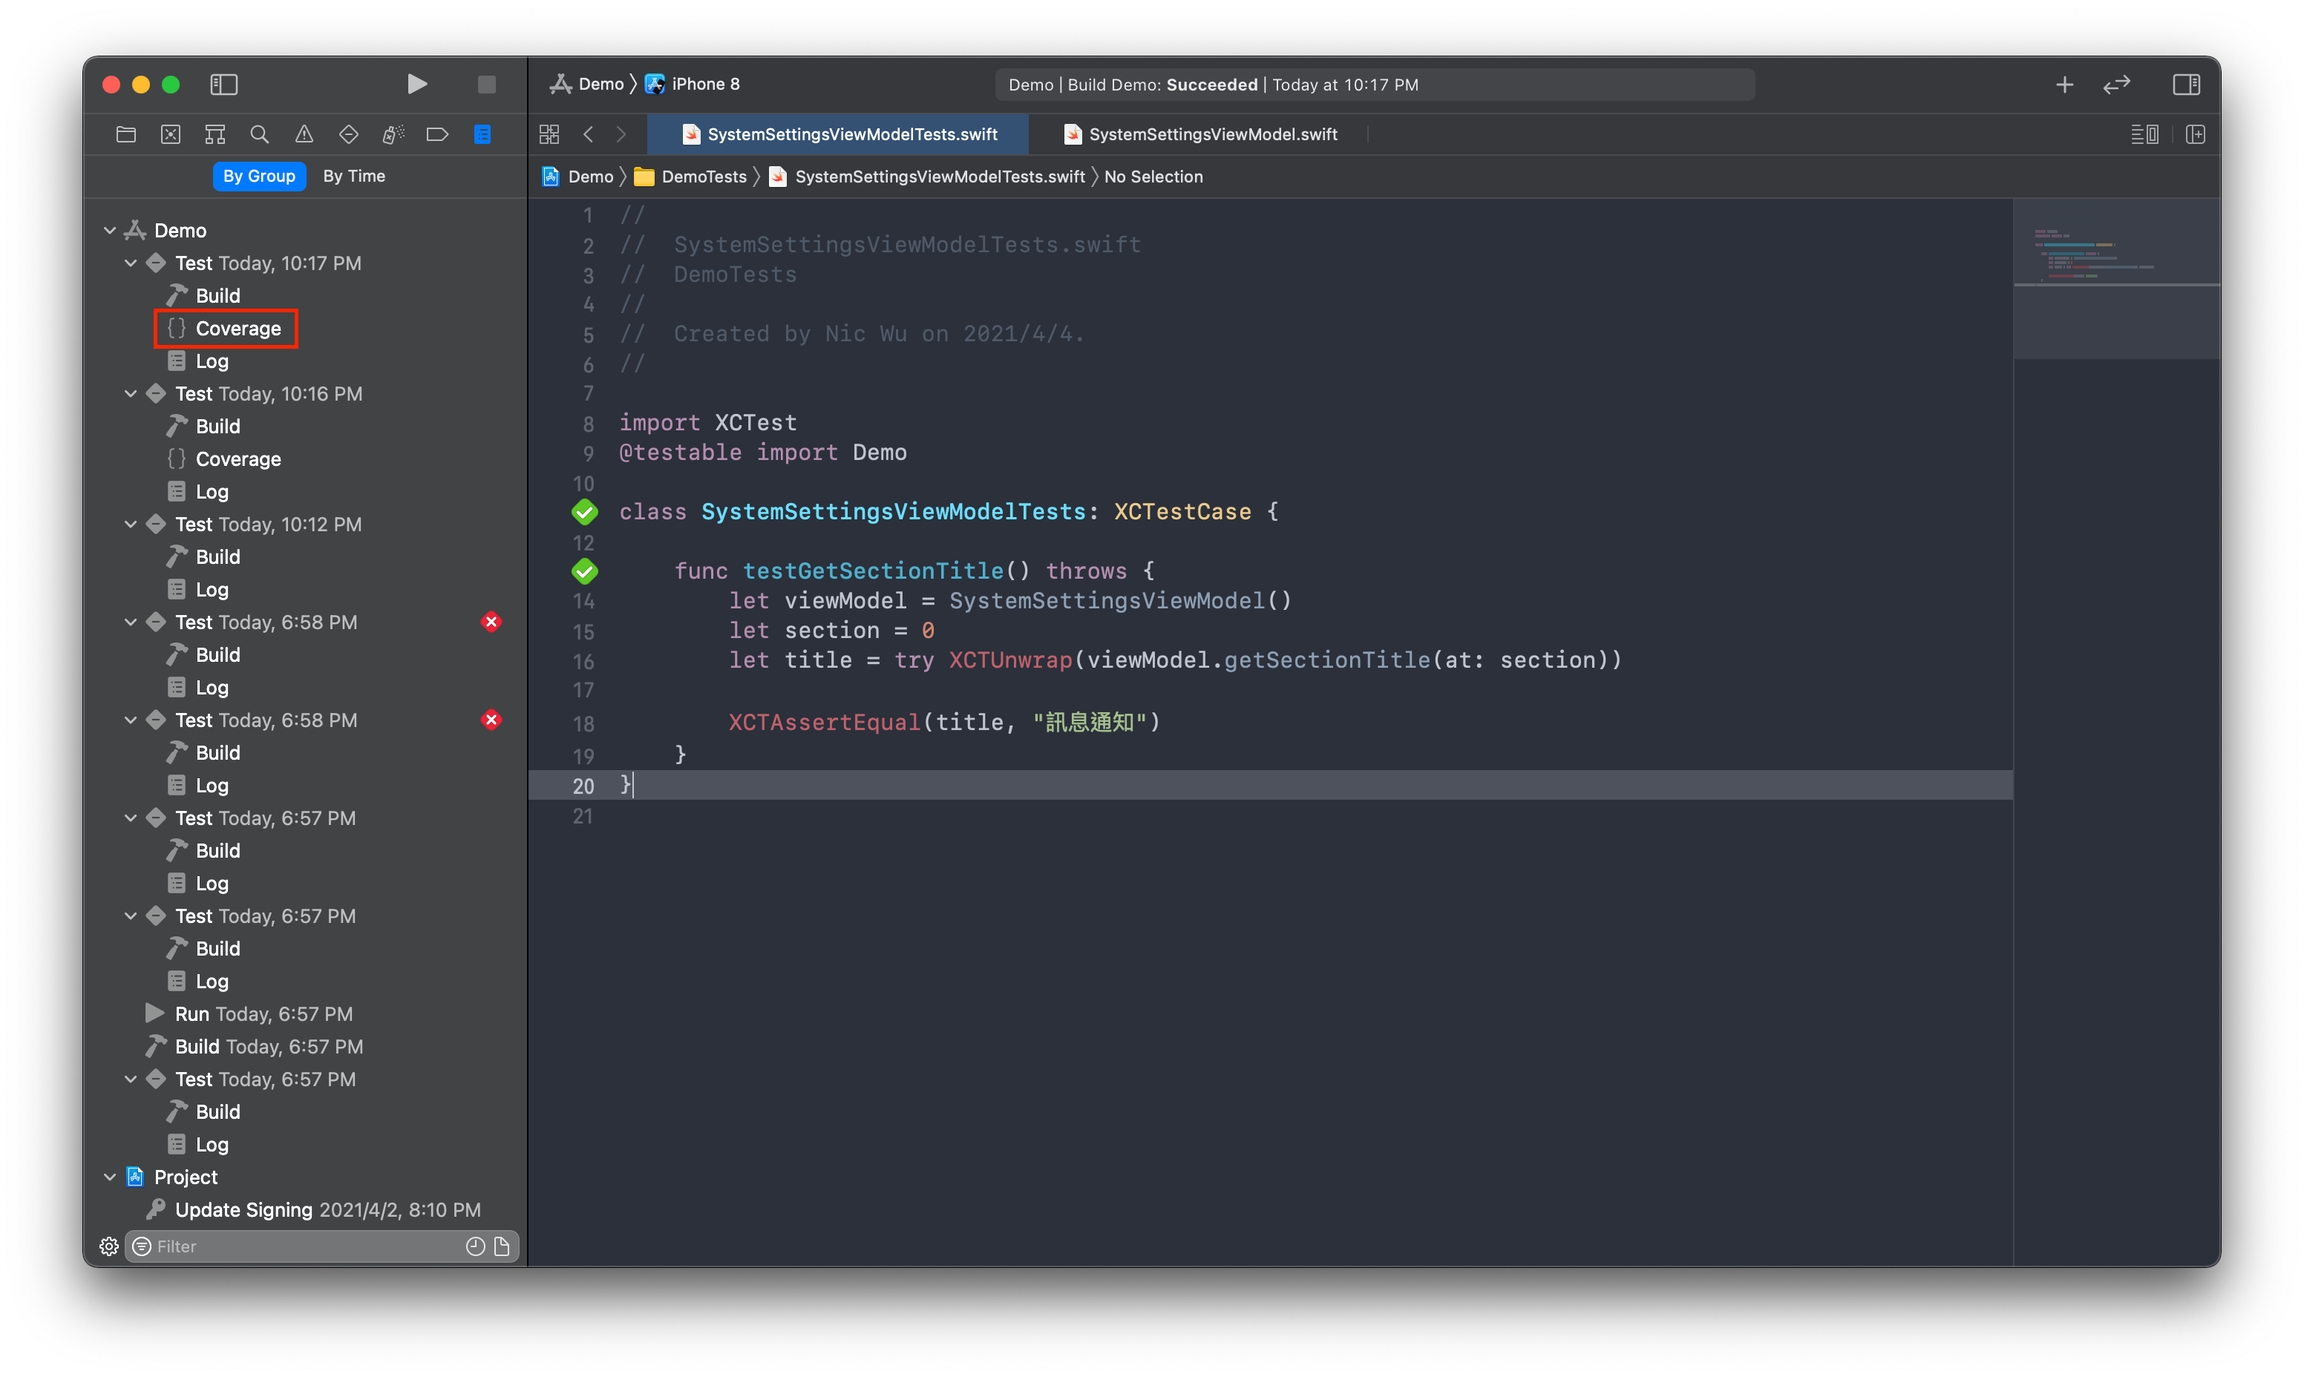Open the Project navigator folder icon
Viewport: 2304px width, 1377px height.
pyautogui.click(x=126, y=134)
